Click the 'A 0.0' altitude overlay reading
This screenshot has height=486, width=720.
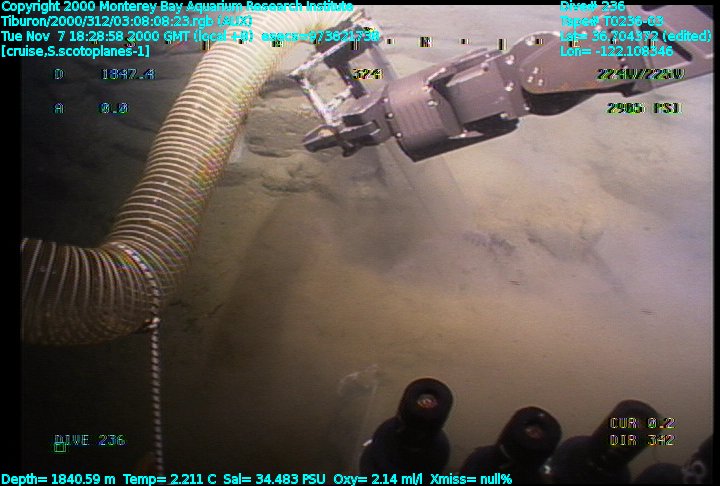pyautogui.click(x=92, y=108)
